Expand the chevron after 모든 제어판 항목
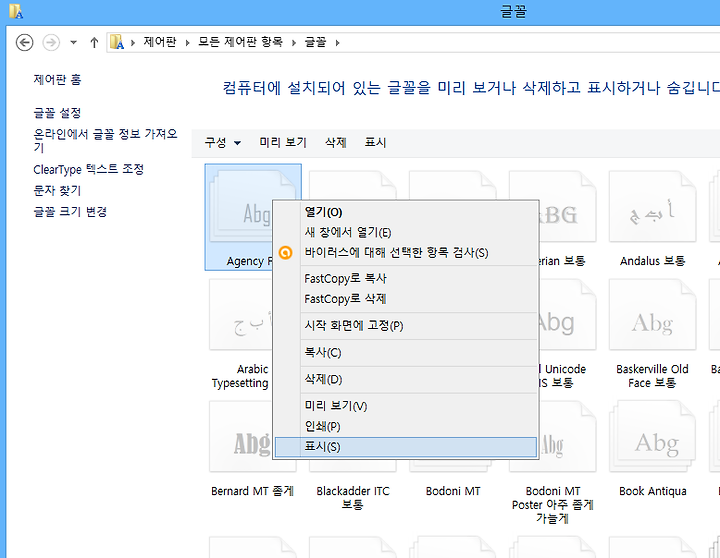The image size is (720, 558). coord(294,43)
